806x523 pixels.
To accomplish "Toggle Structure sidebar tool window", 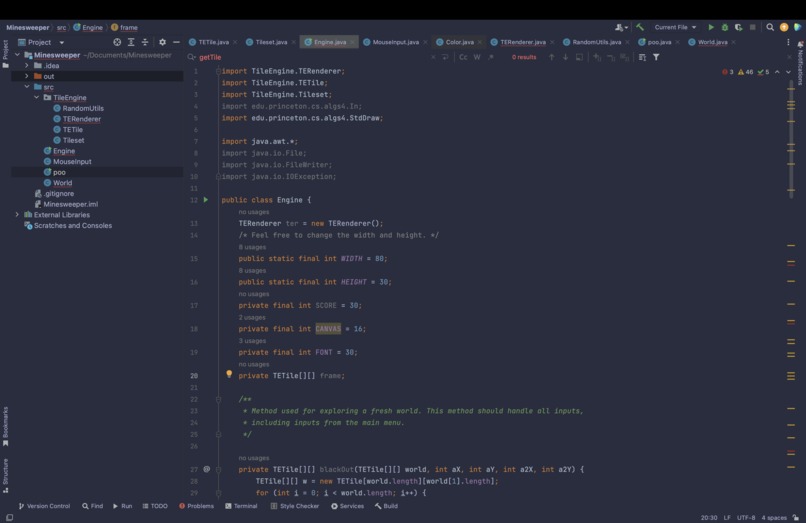I will [x=5, y=476].
